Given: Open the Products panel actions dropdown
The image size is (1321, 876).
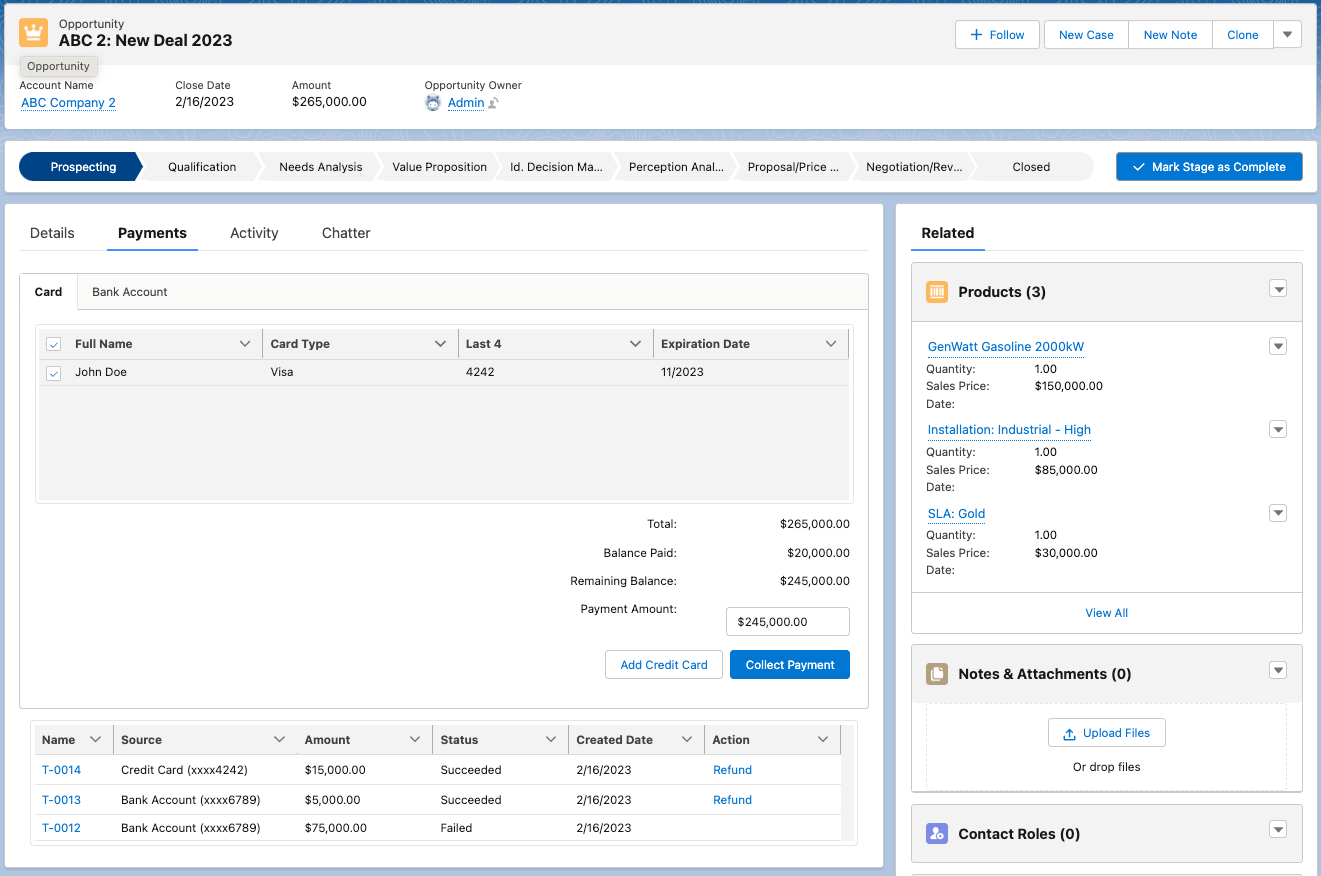Looking at the screenshot, I should click(x=1278, y=288).
